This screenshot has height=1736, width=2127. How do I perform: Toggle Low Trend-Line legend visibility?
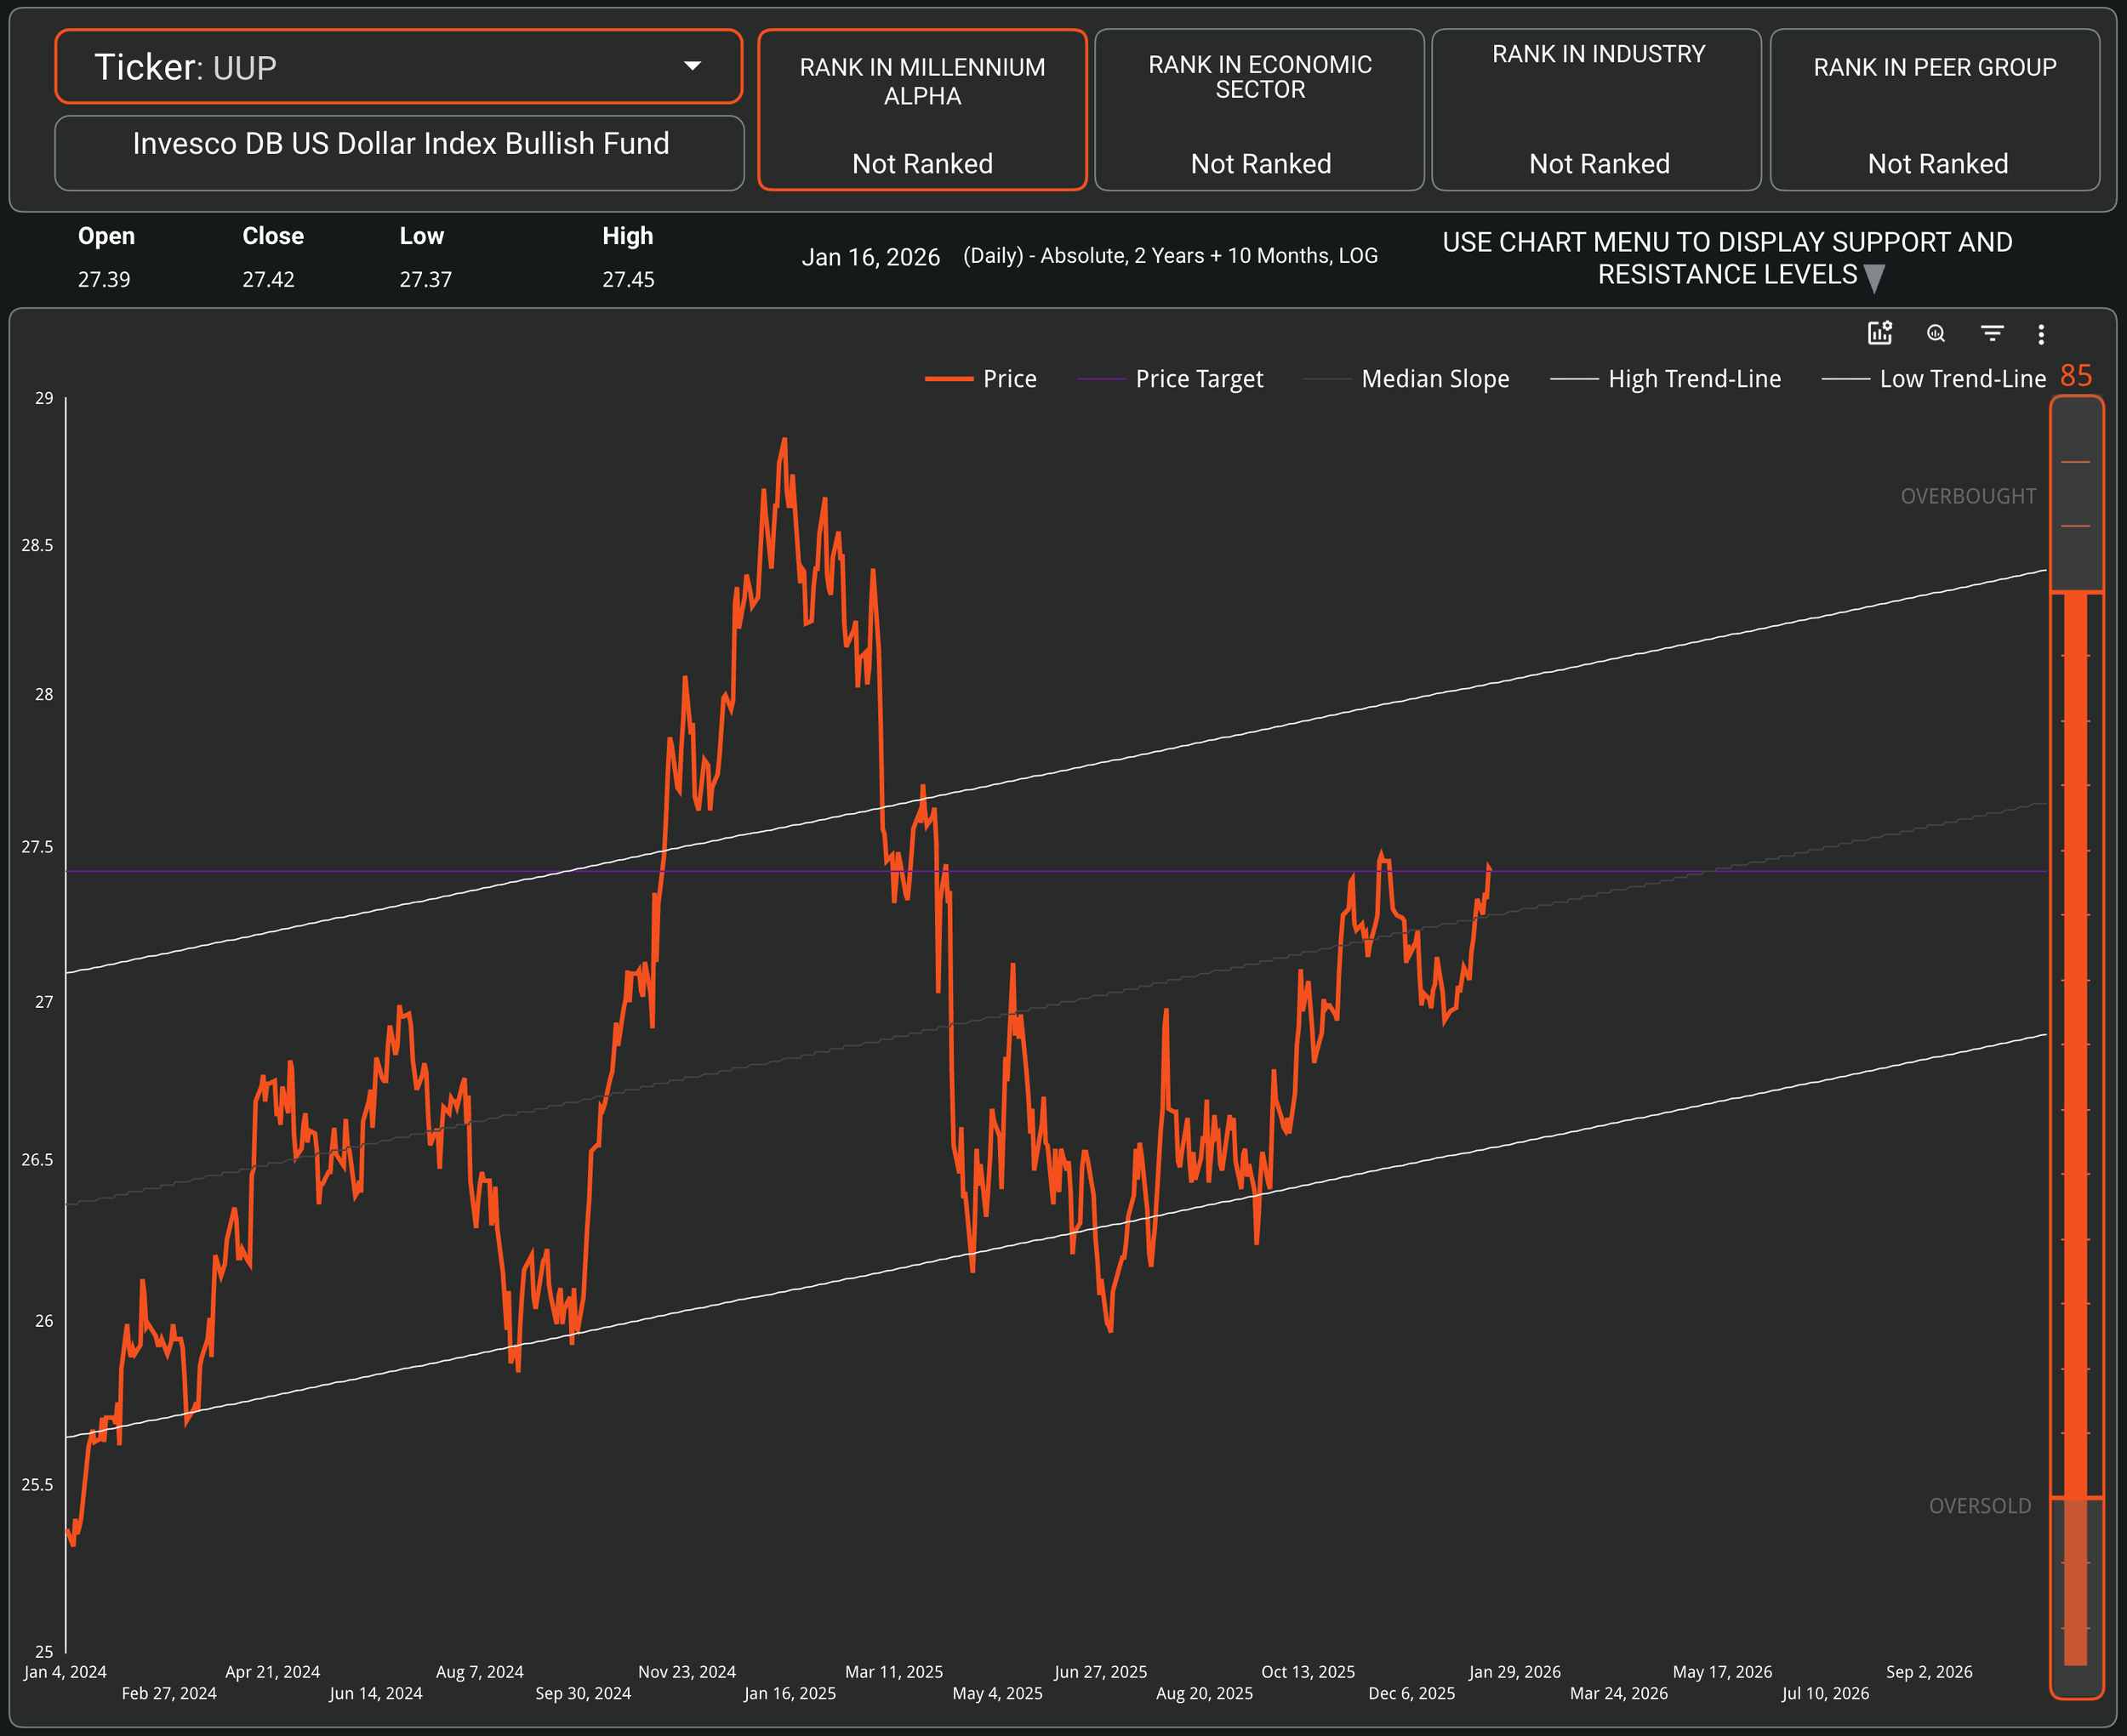click(1961, 379)
